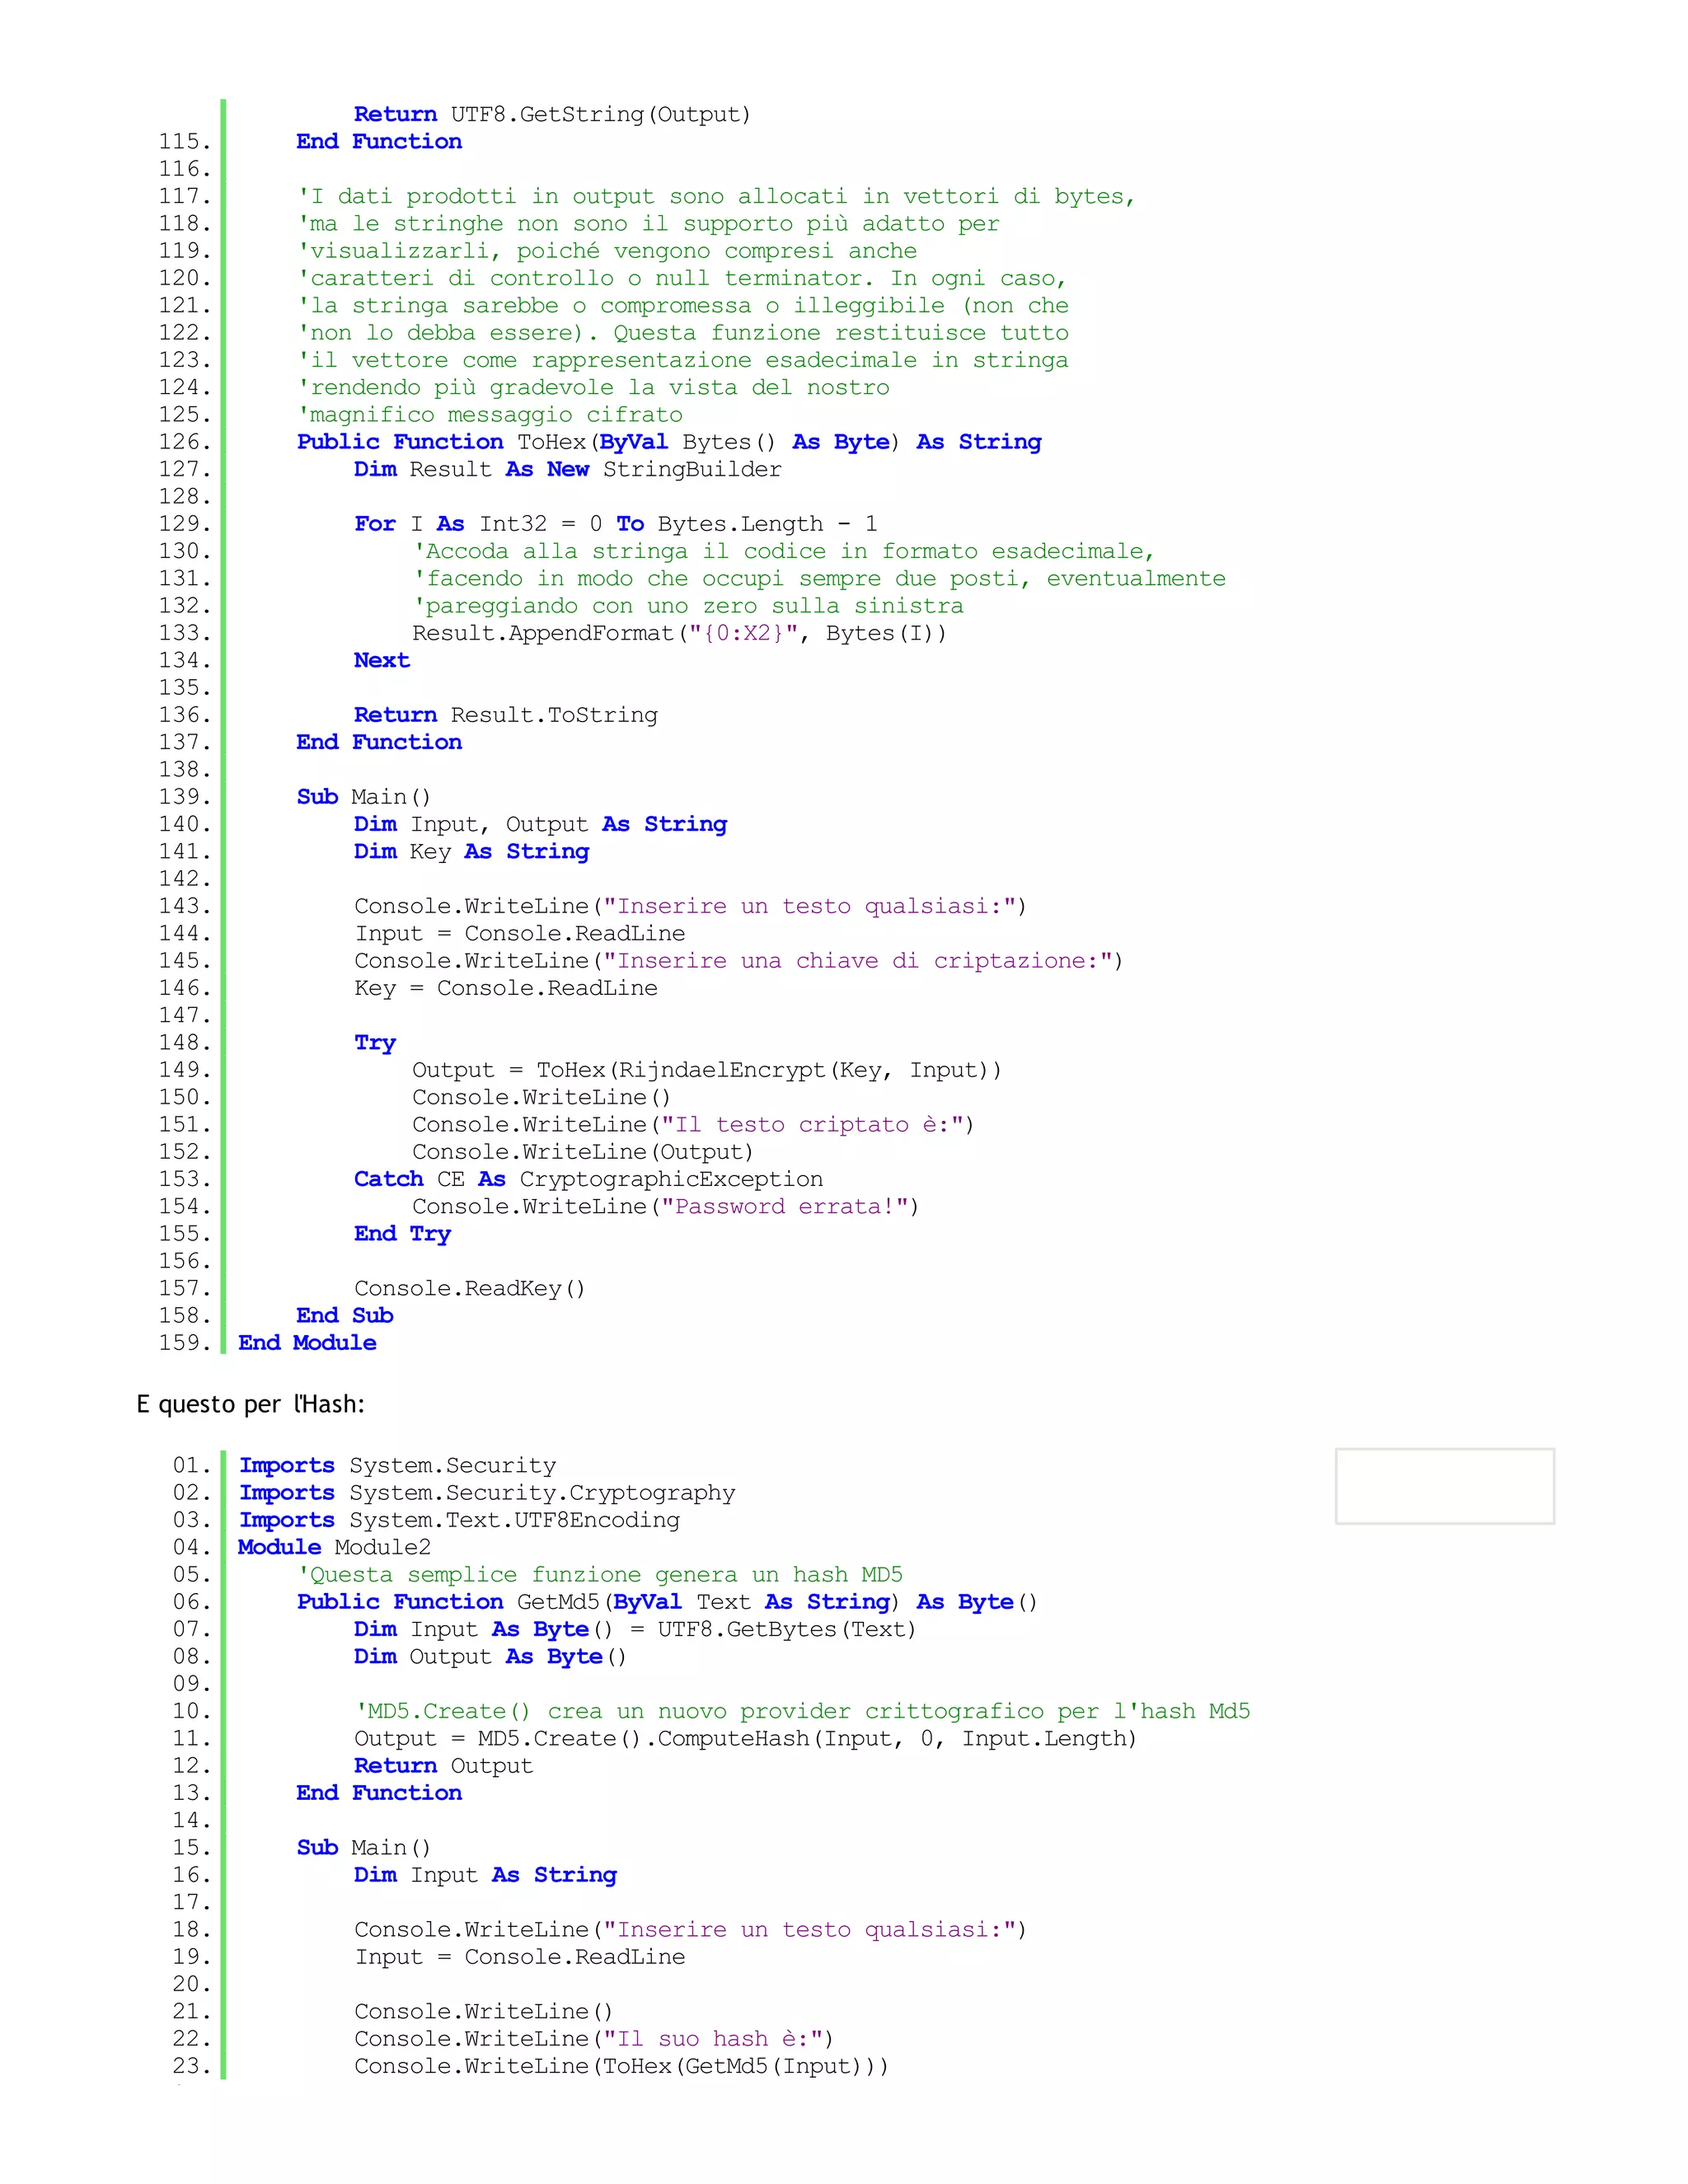Click 'Dim Result As New StringBuilder' line
Image resolution: width=1688 pixels, height=2184 pixels.
pyautogui.click(x=568, y=469)
